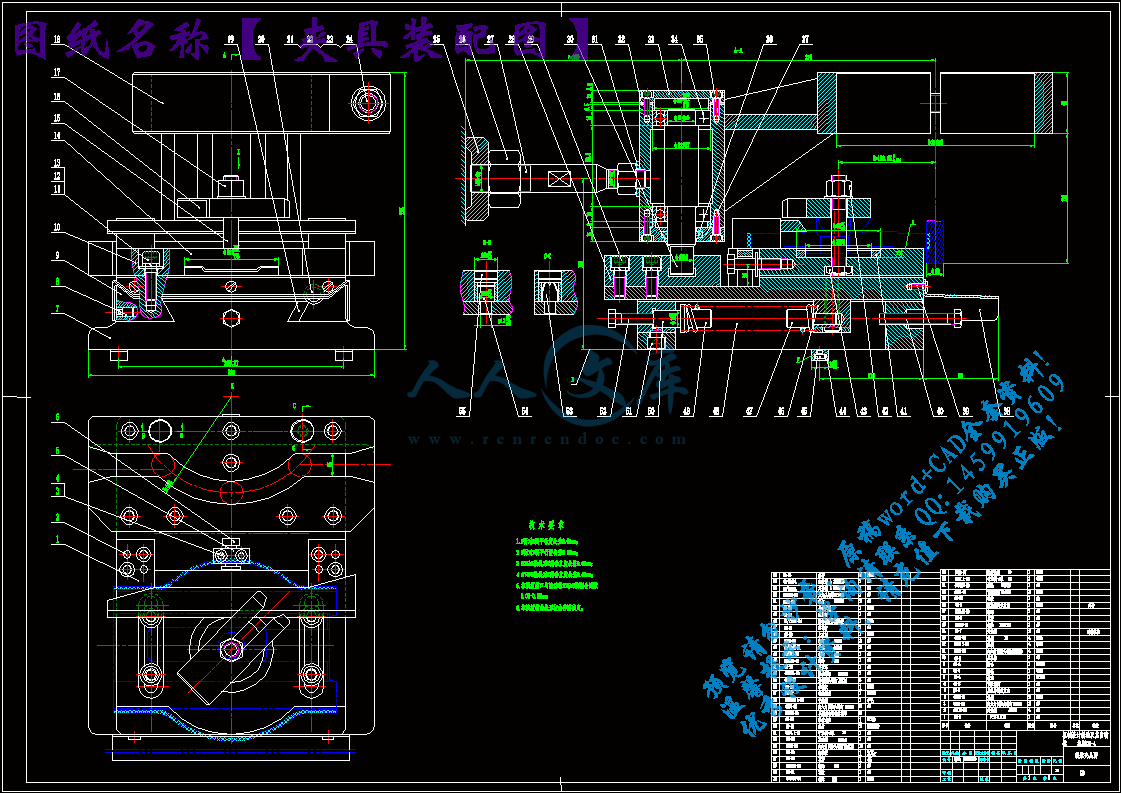1121x793 pixels.
Task: Click the 技术要求 heading text
Action: click(x=547, y=526)
